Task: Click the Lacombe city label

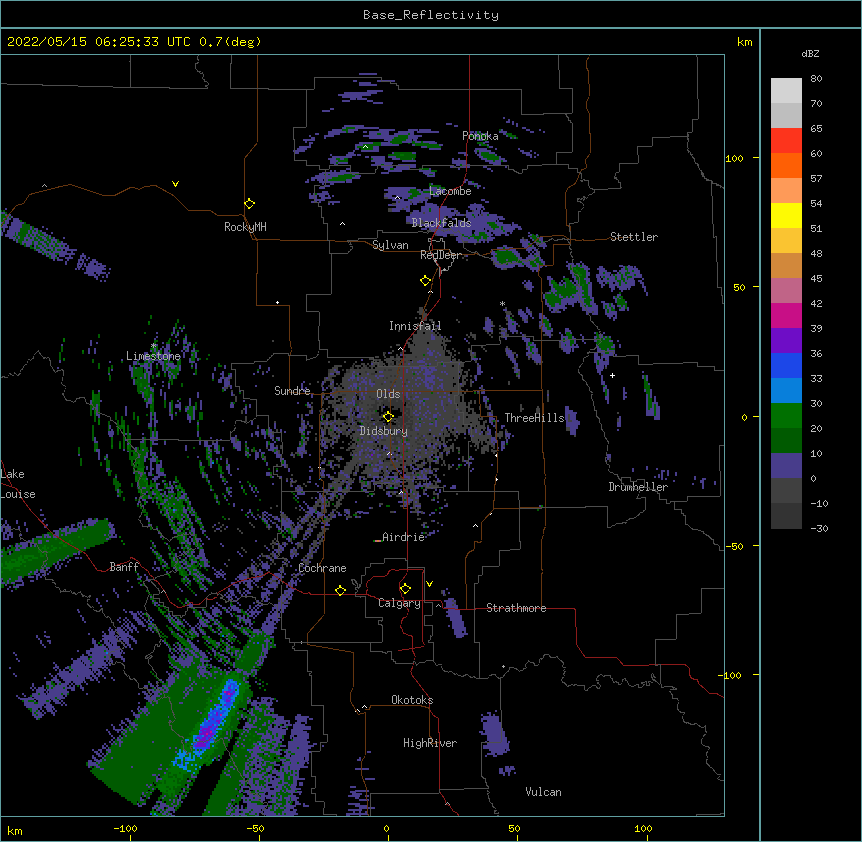Action: (x=450, y=191)
